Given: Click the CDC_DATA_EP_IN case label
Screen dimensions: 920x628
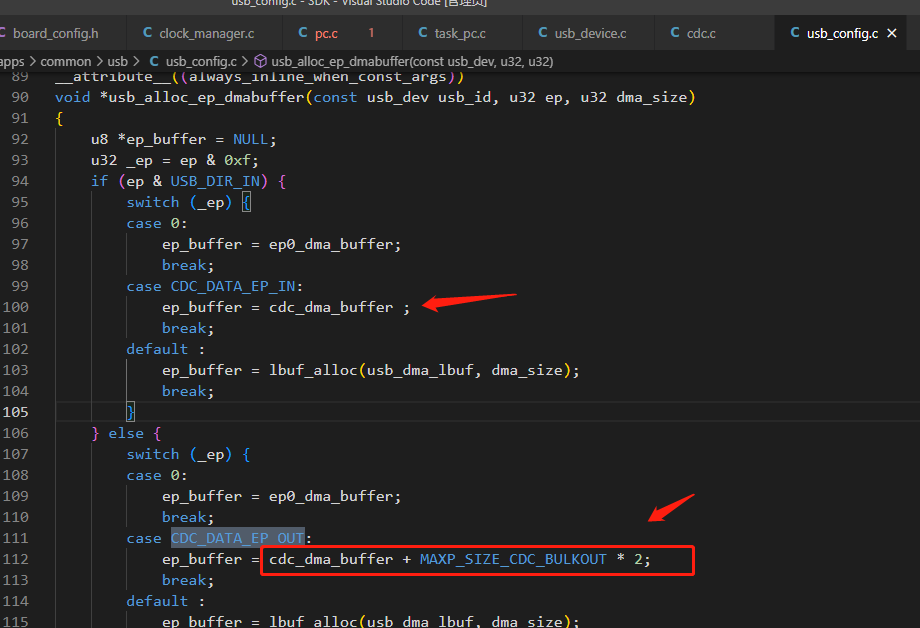Looking at the screenshot, I should [x=233, y=286].
